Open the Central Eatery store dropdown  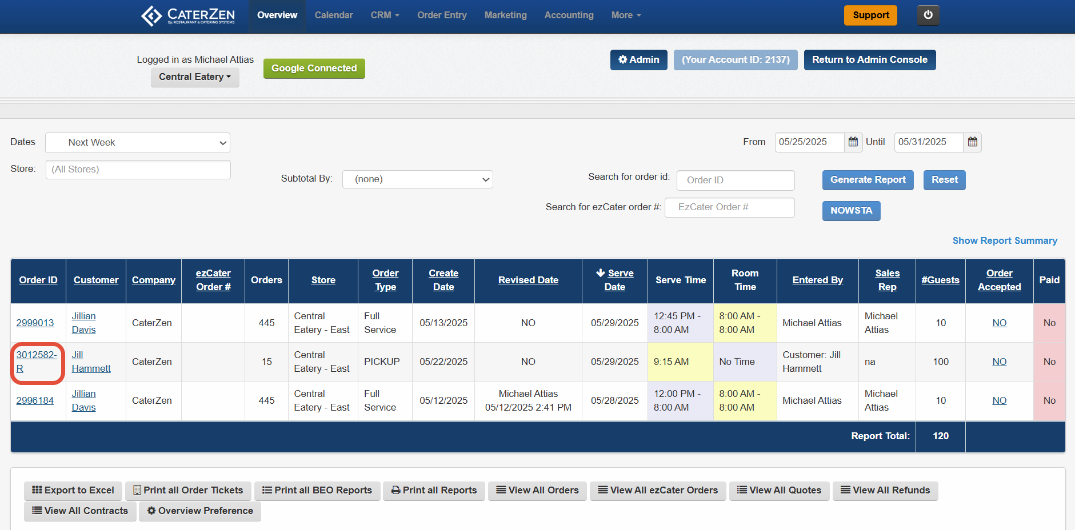point(195,77)
